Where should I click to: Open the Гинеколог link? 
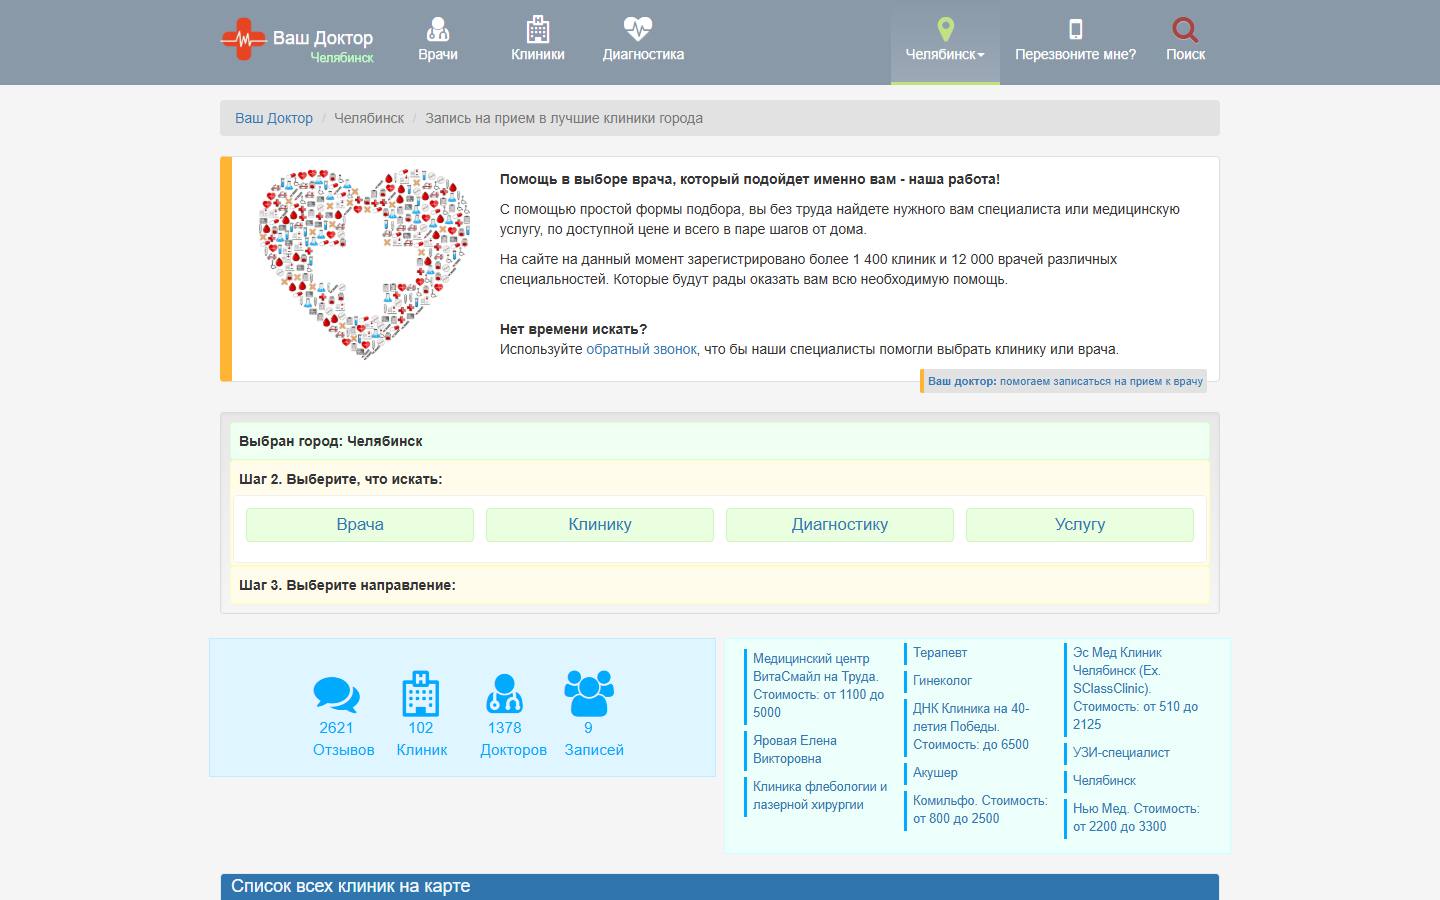coord(942,680)
